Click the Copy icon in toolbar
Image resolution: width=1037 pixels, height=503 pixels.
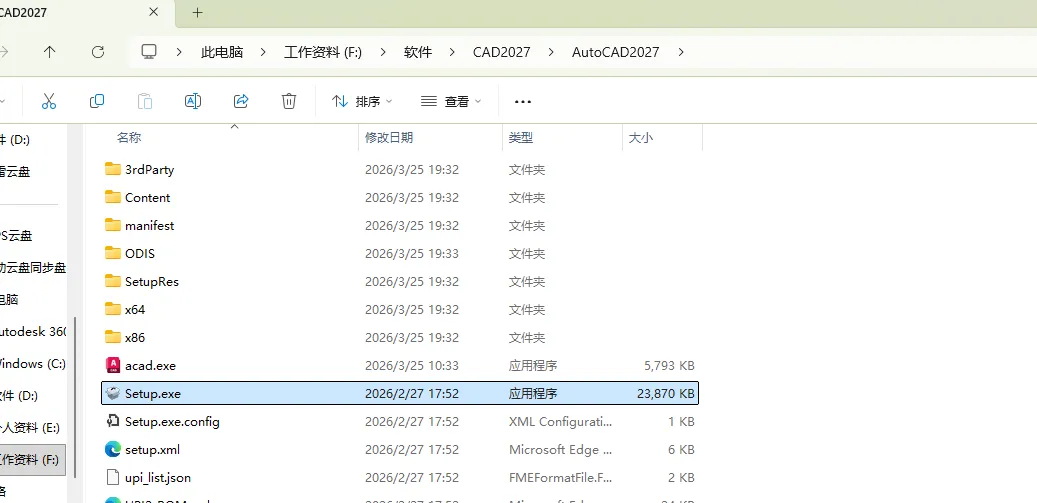point(97,101)
